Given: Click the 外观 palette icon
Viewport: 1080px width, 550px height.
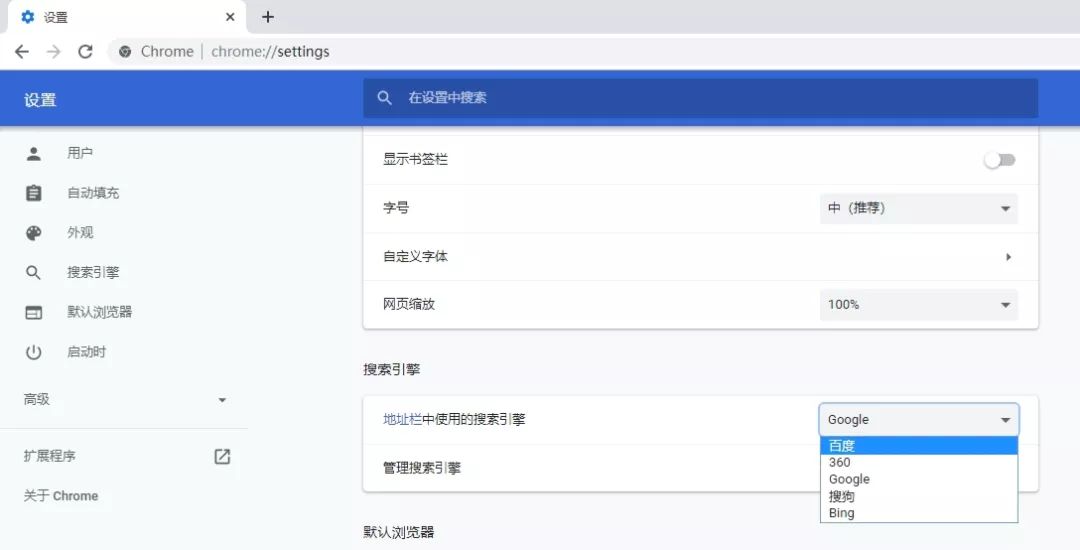Looking at the screenshot, I should pyautogui.click(x=34, y=233).
